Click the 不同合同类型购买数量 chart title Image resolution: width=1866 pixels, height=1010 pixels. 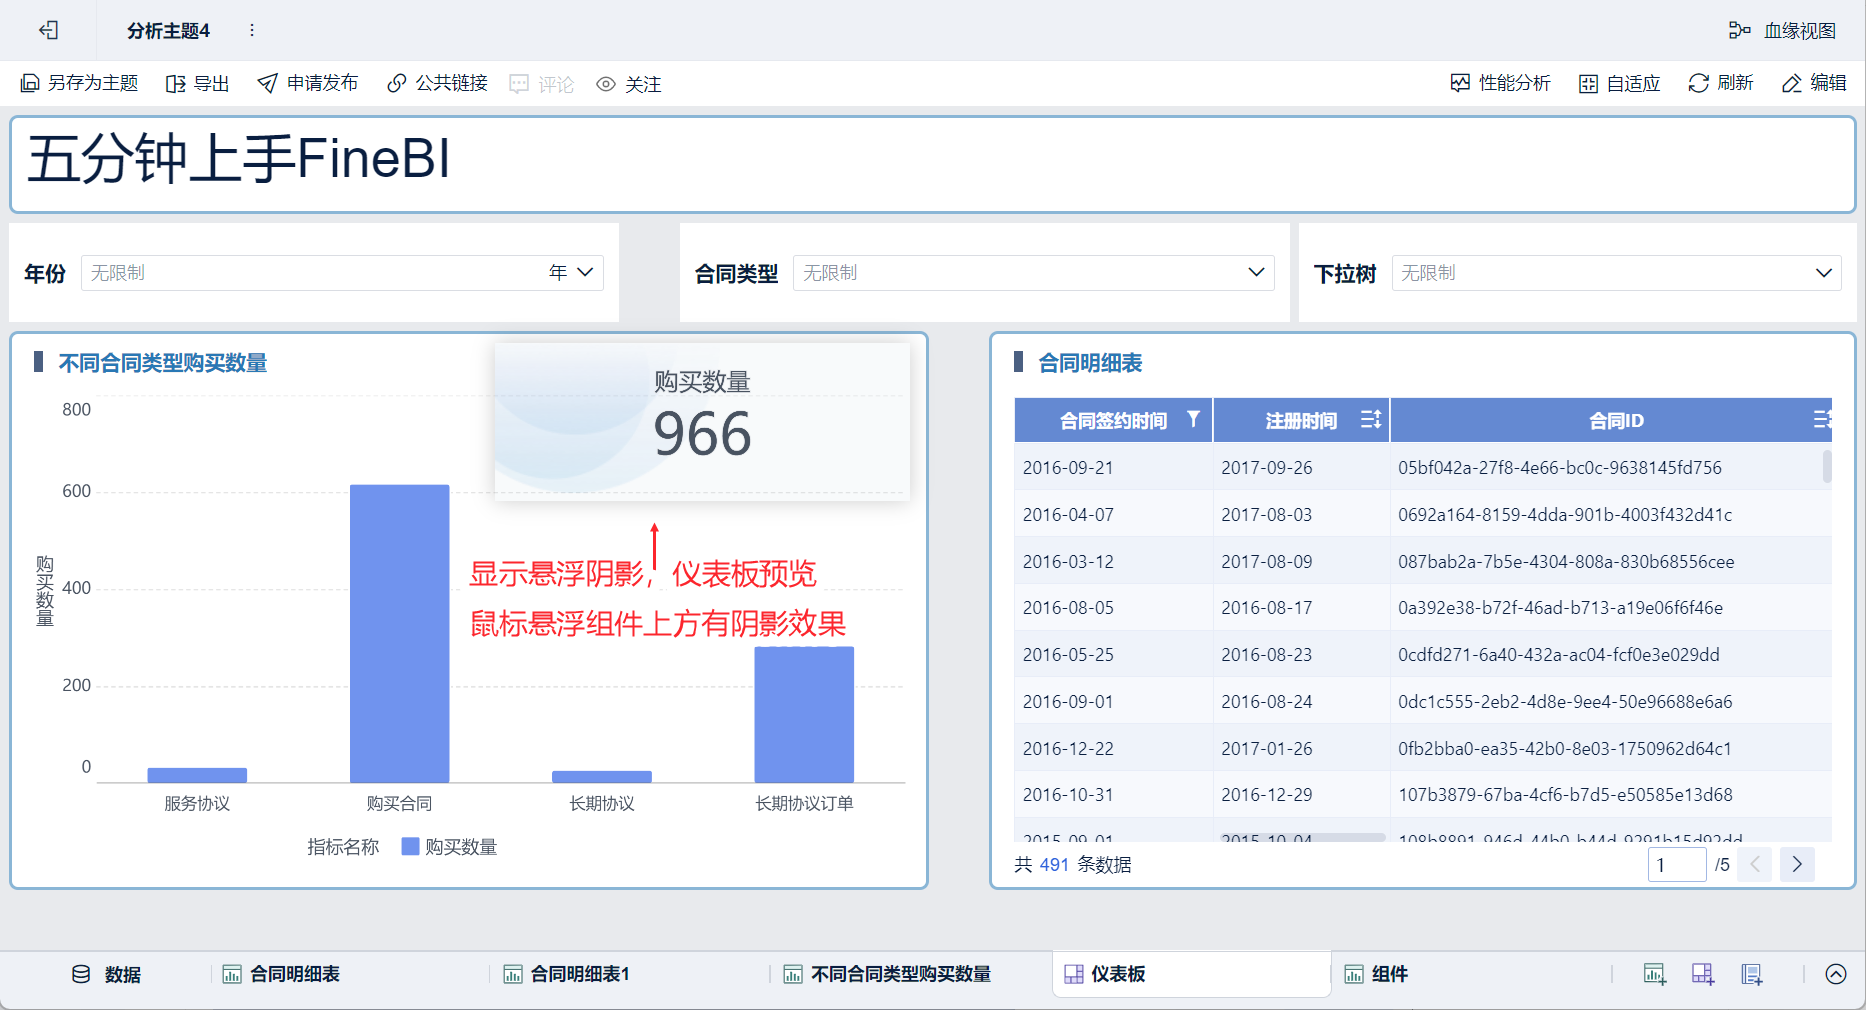(163, 363)
